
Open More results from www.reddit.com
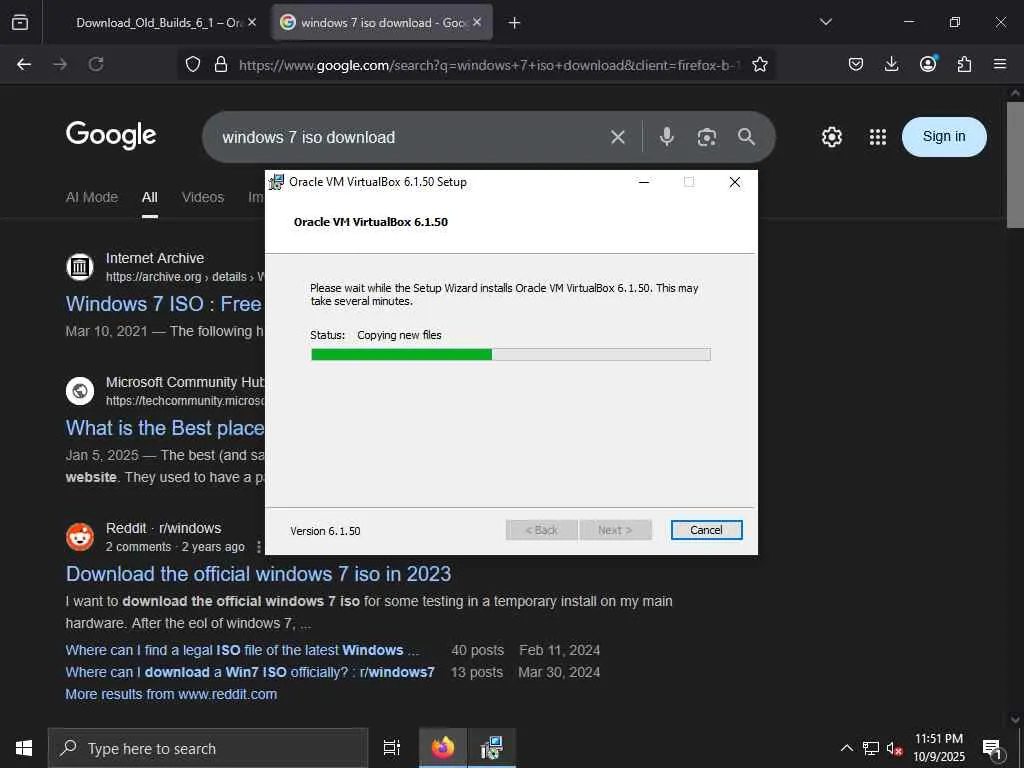click(x=171, y=694)
